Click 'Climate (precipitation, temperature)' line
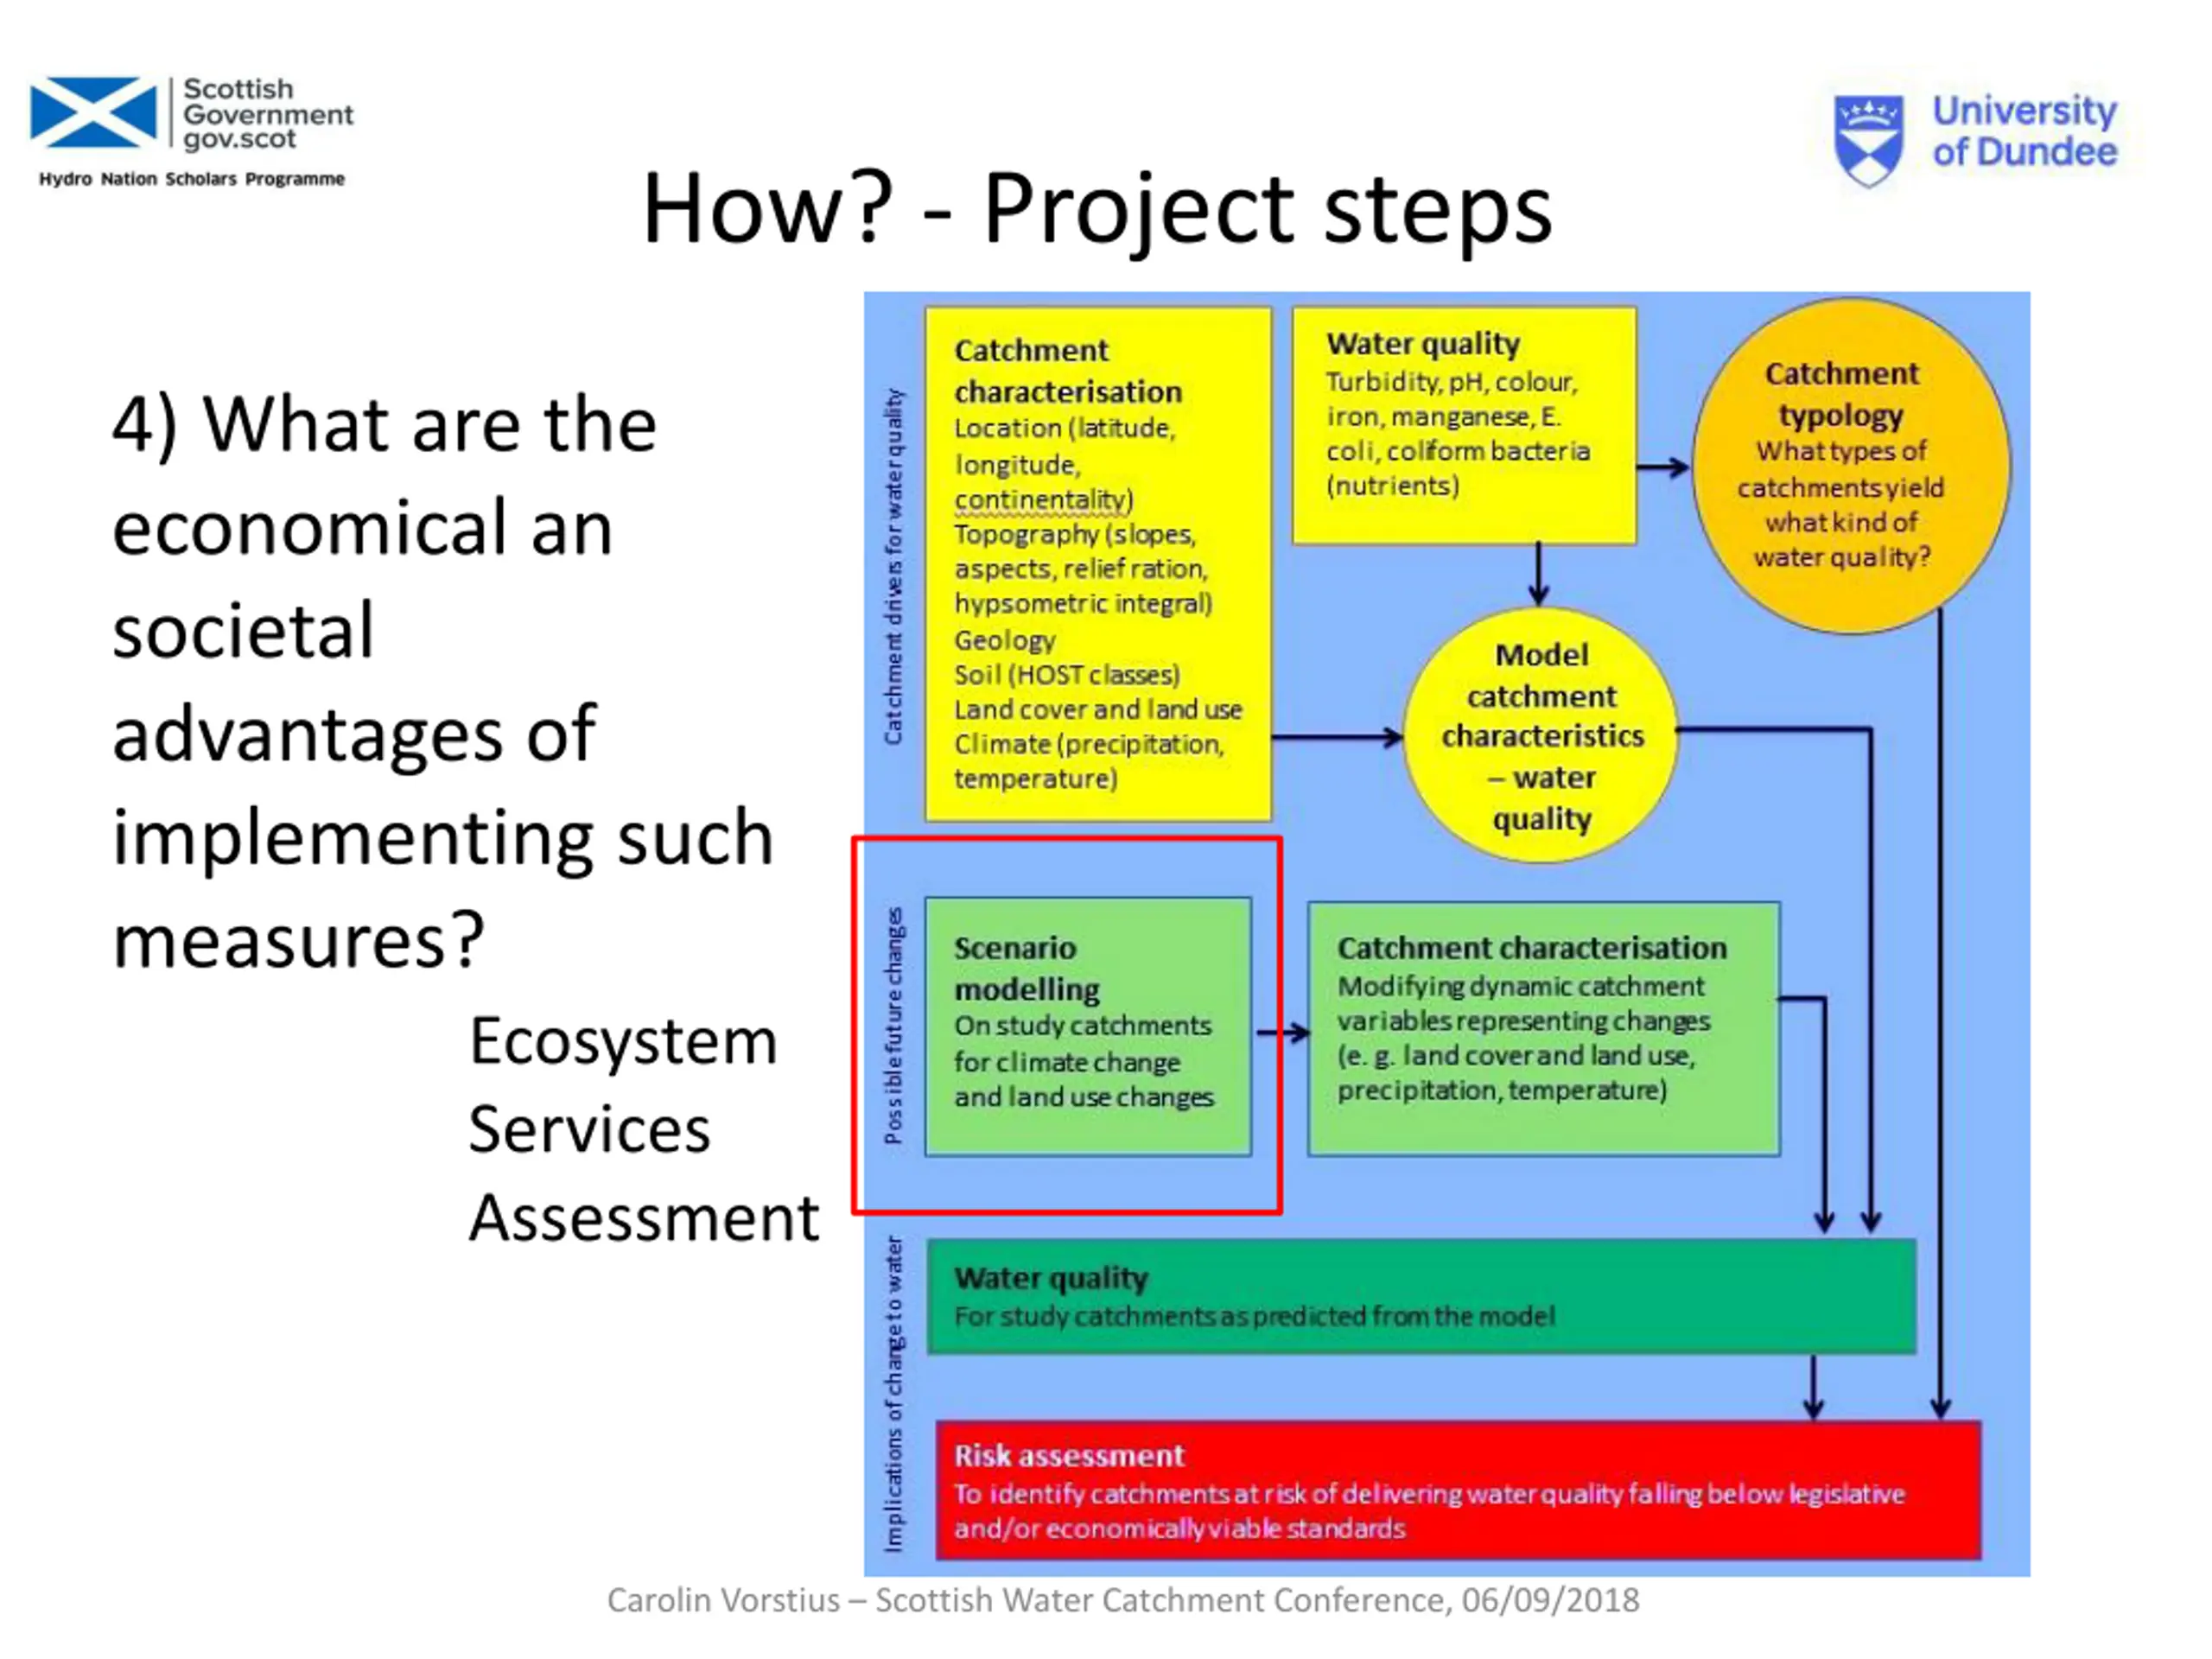This screenshot has height=1659, width=2212. tap(1088, 761)
